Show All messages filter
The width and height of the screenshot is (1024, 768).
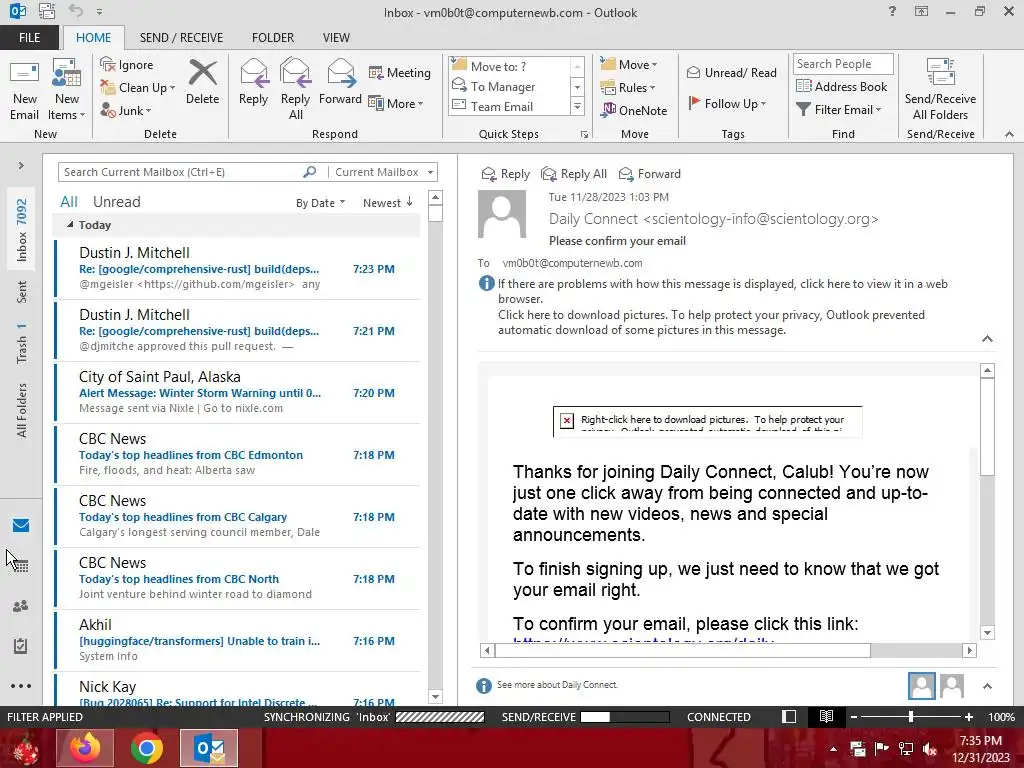click(69, 202)
